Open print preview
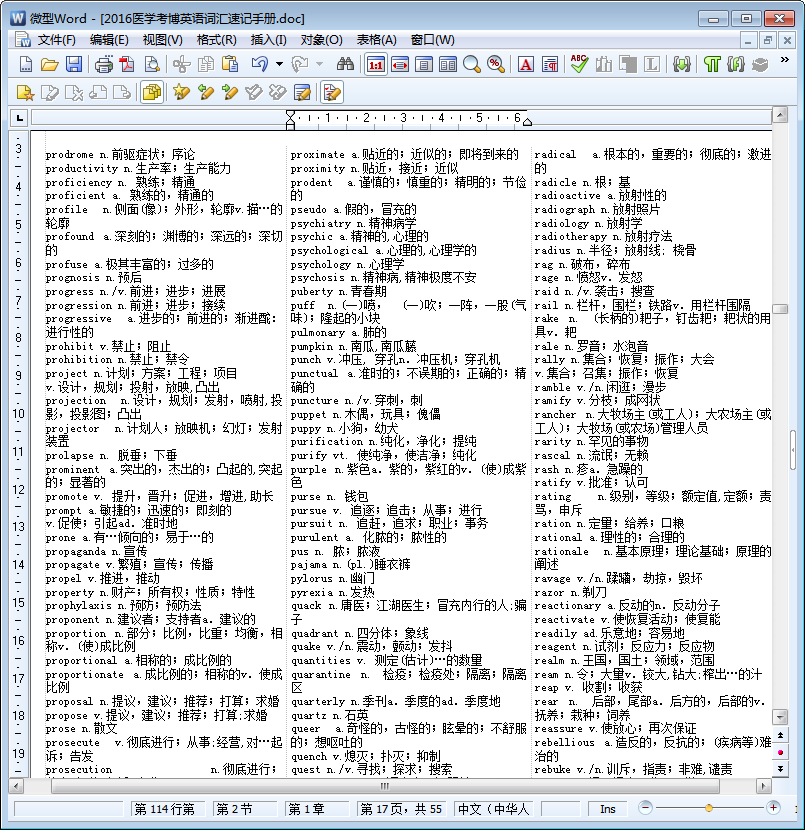Screen dimensions: 805x830 click(152, 65)
